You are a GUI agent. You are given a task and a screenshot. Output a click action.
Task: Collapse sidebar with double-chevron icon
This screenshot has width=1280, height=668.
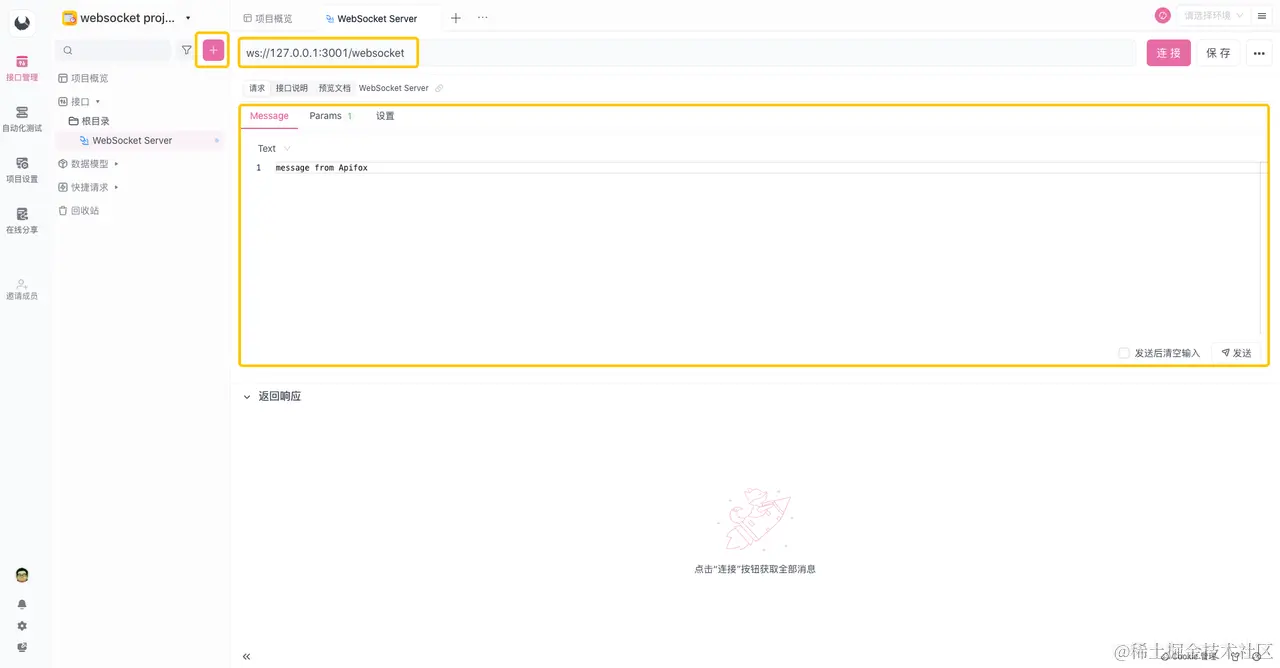246,657
